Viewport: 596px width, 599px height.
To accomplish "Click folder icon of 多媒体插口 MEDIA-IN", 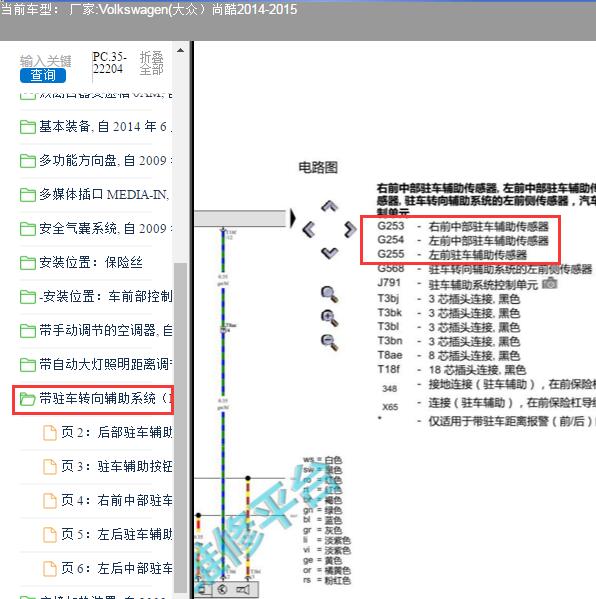I will pyautogui.click(x=28, y=195).
